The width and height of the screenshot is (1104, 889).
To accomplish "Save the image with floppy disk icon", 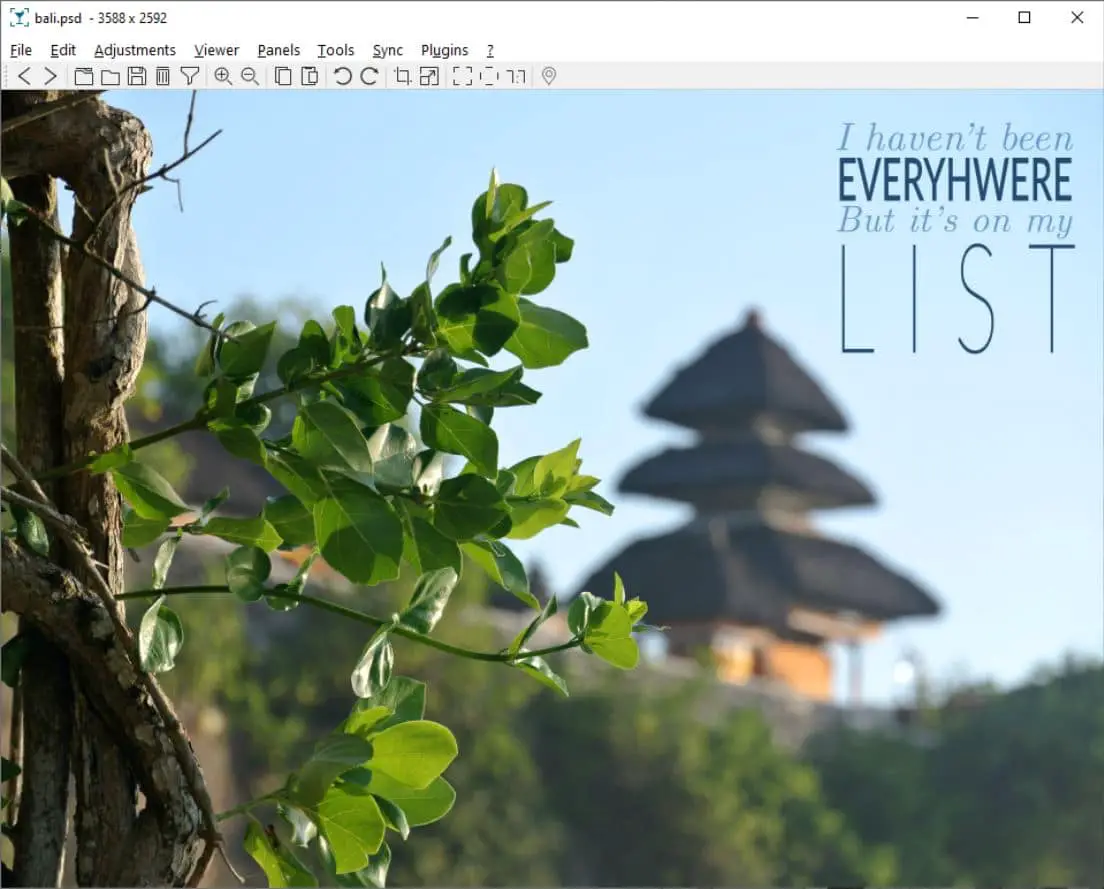I will coord(137,76).
